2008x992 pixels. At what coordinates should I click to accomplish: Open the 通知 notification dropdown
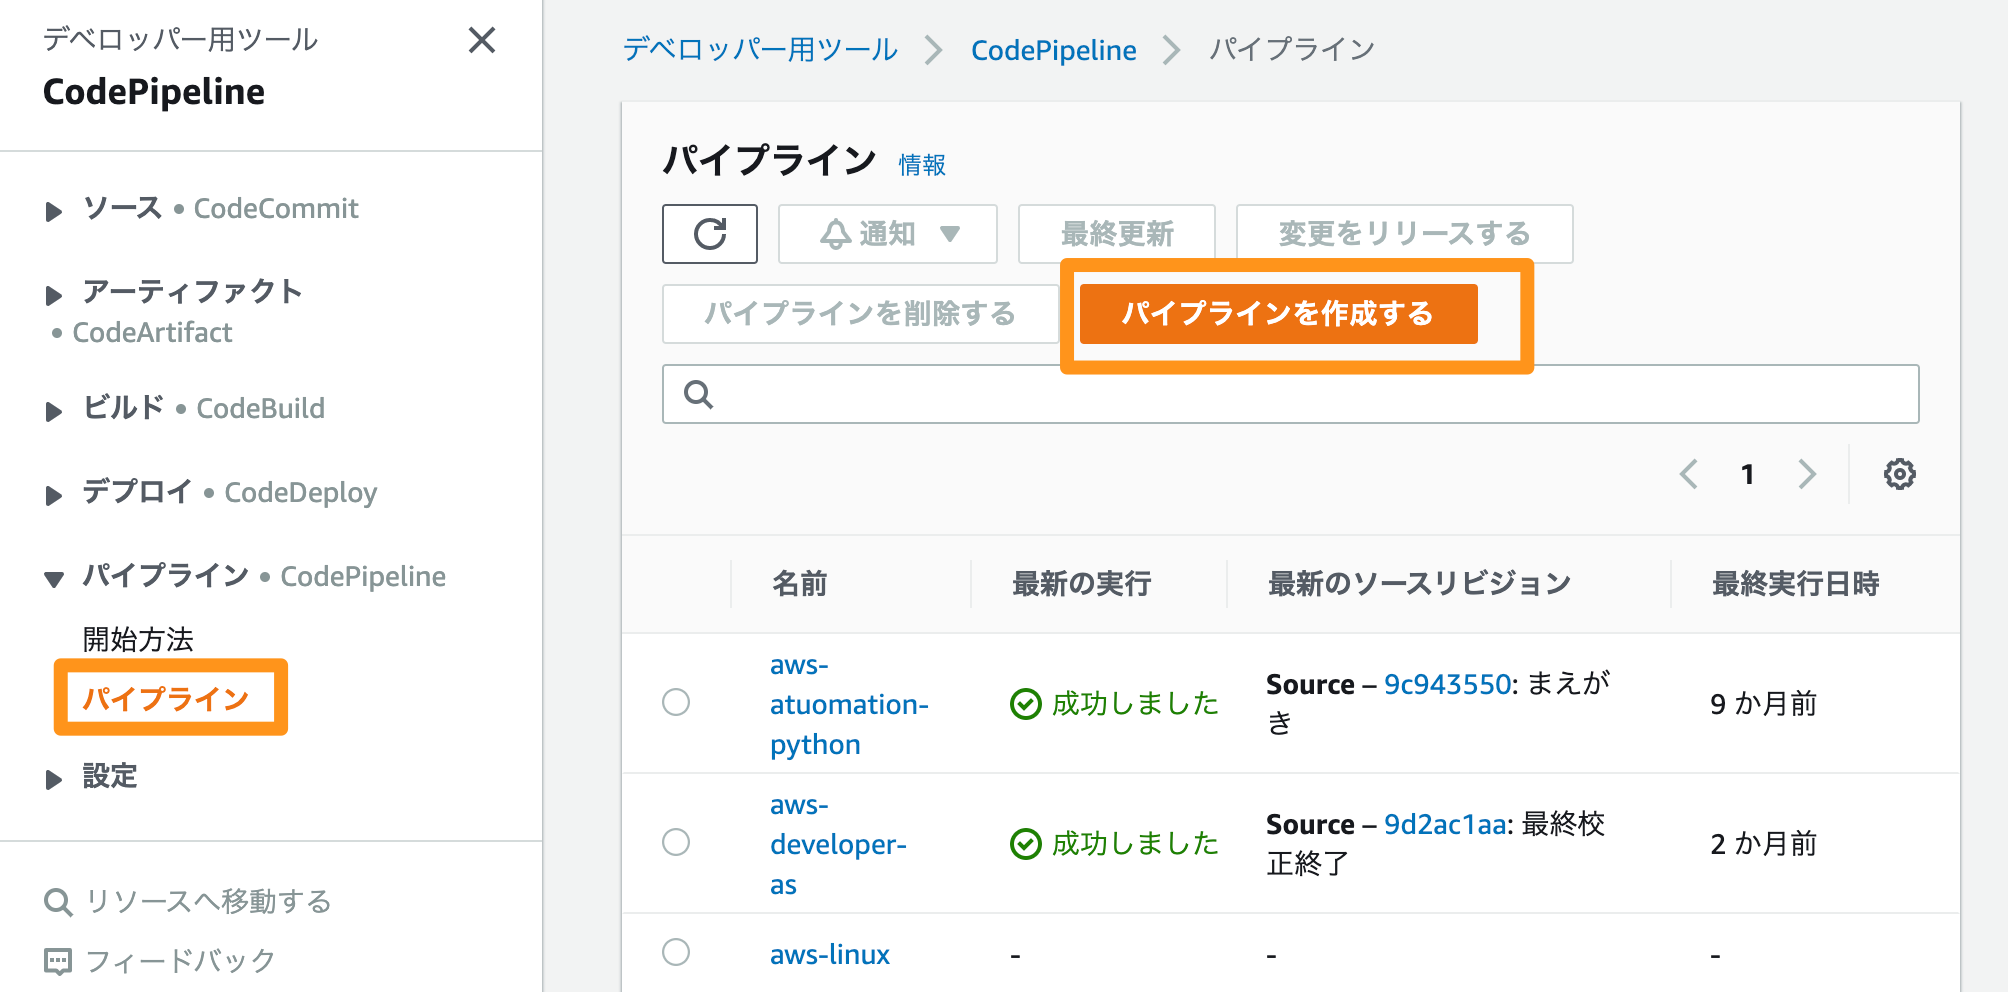888,234
